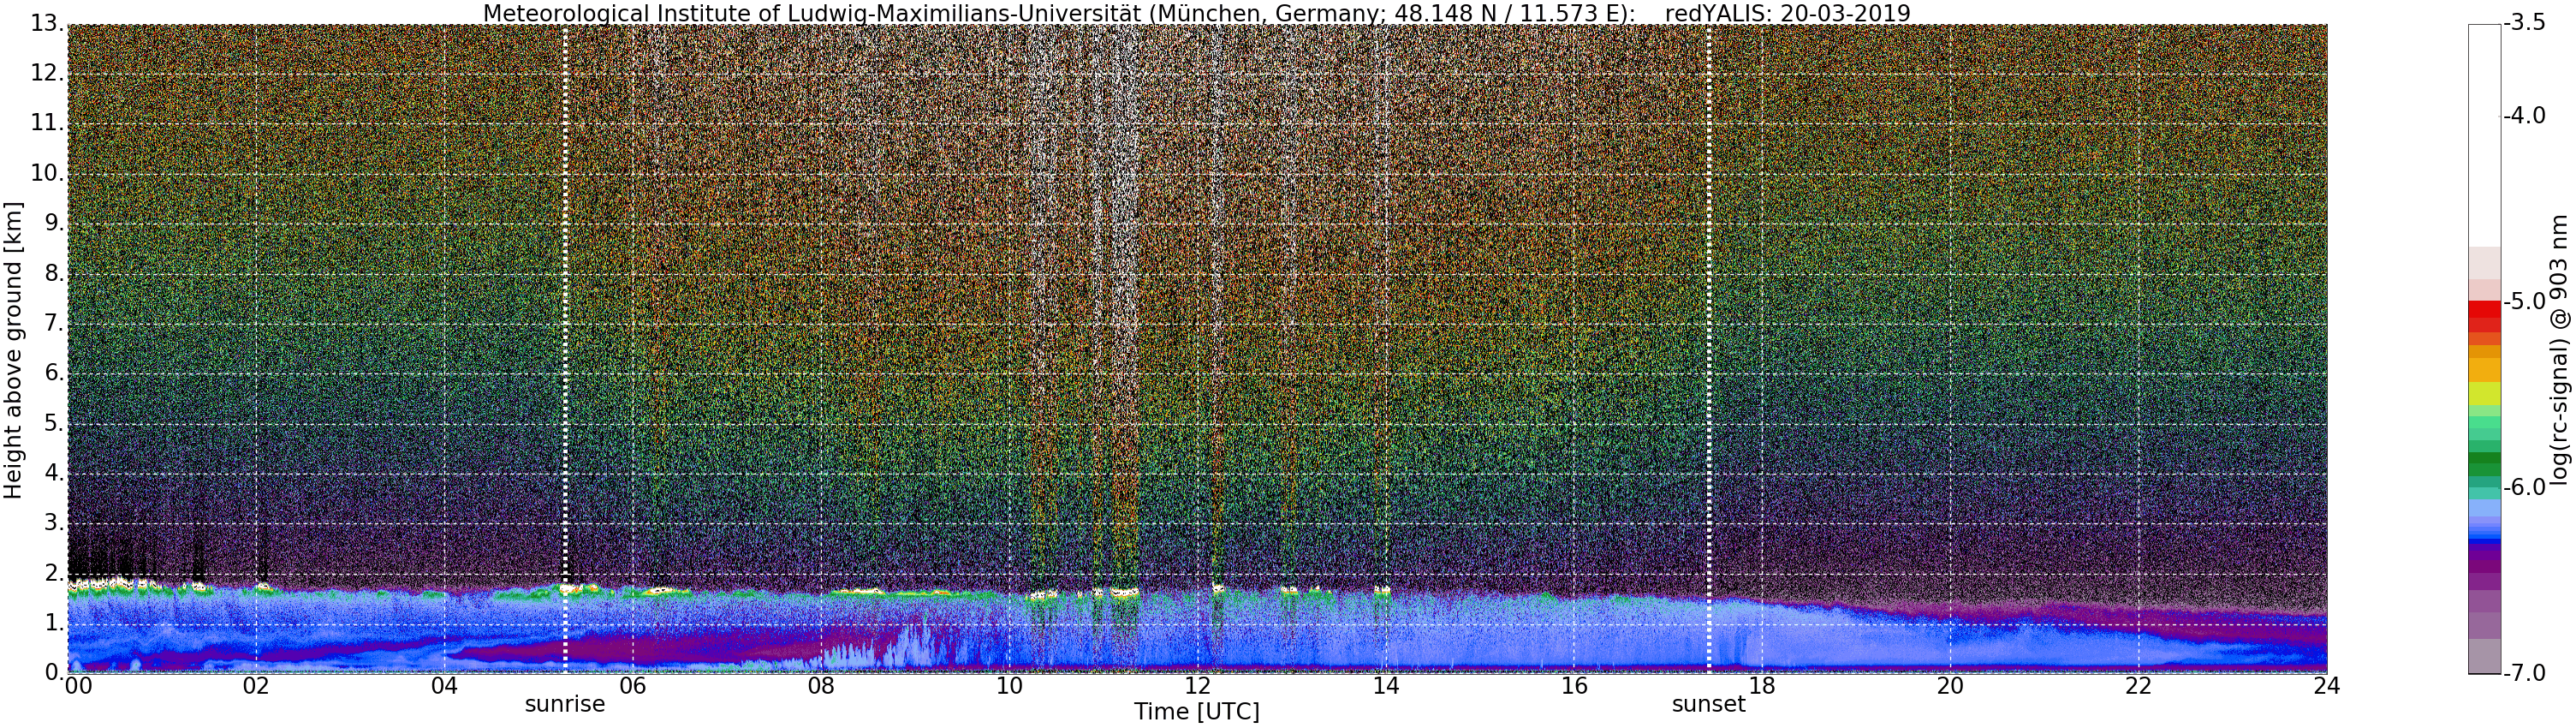Click the '00' tick on the time axis

pos(78,686)
